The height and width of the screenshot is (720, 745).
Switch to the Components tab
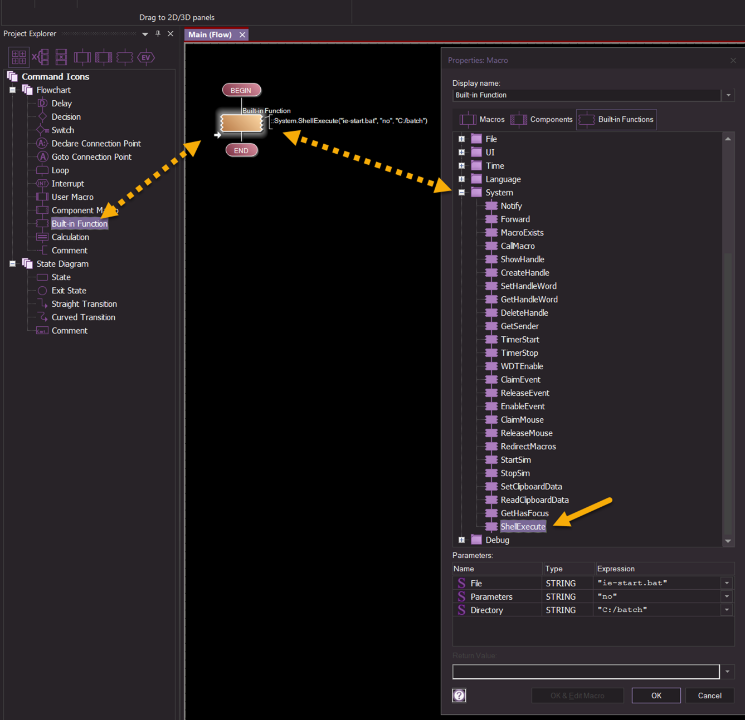click(x=543, y=119)
